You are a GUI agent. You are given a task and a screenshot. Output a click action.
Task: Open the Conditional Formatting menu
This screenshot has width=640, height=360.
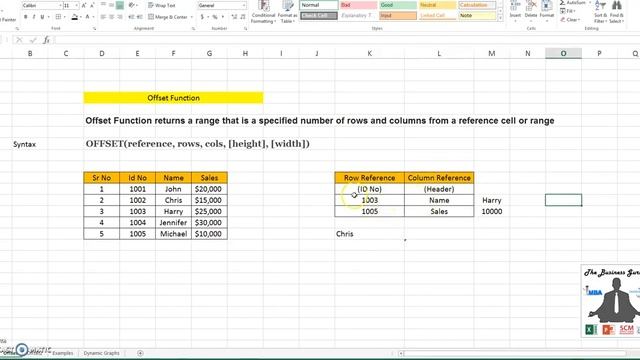(263, 12)
